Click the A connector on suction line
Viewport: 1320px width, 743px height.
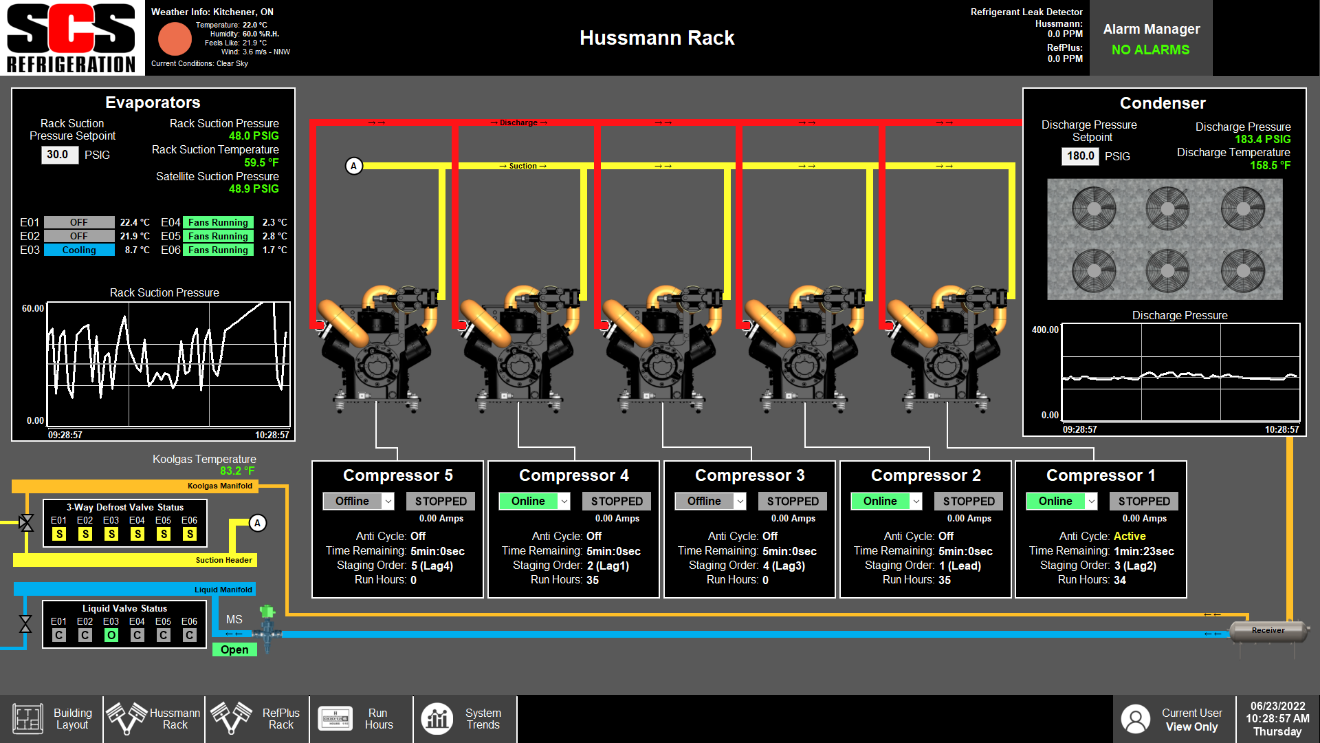353,166
